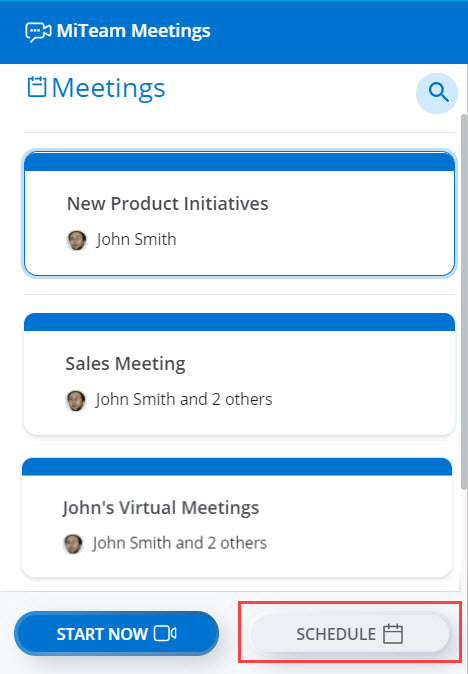Click the calendar icon on Schedule button
The image size is (468, 674).
[393, 634]
